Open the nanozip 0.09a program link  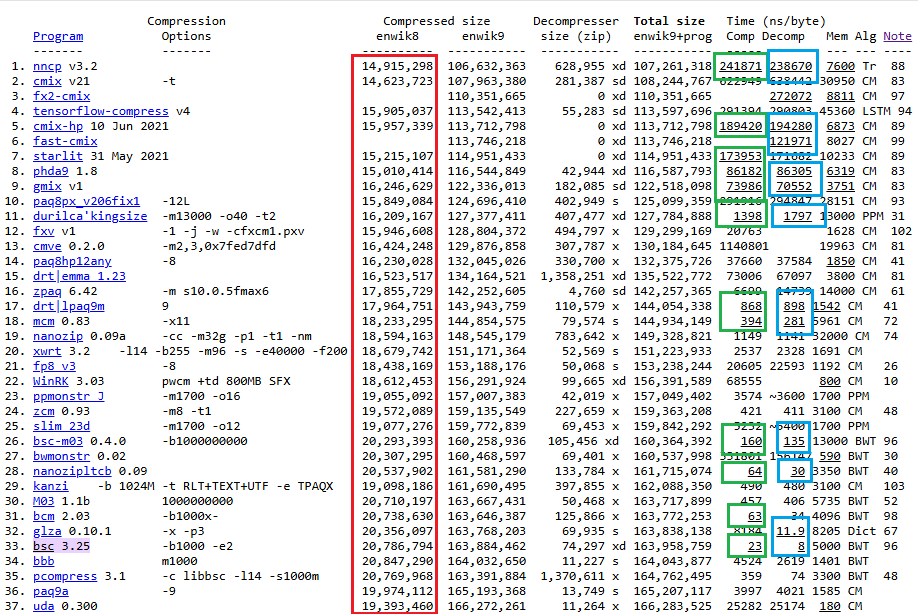click(x=58, y=337)
